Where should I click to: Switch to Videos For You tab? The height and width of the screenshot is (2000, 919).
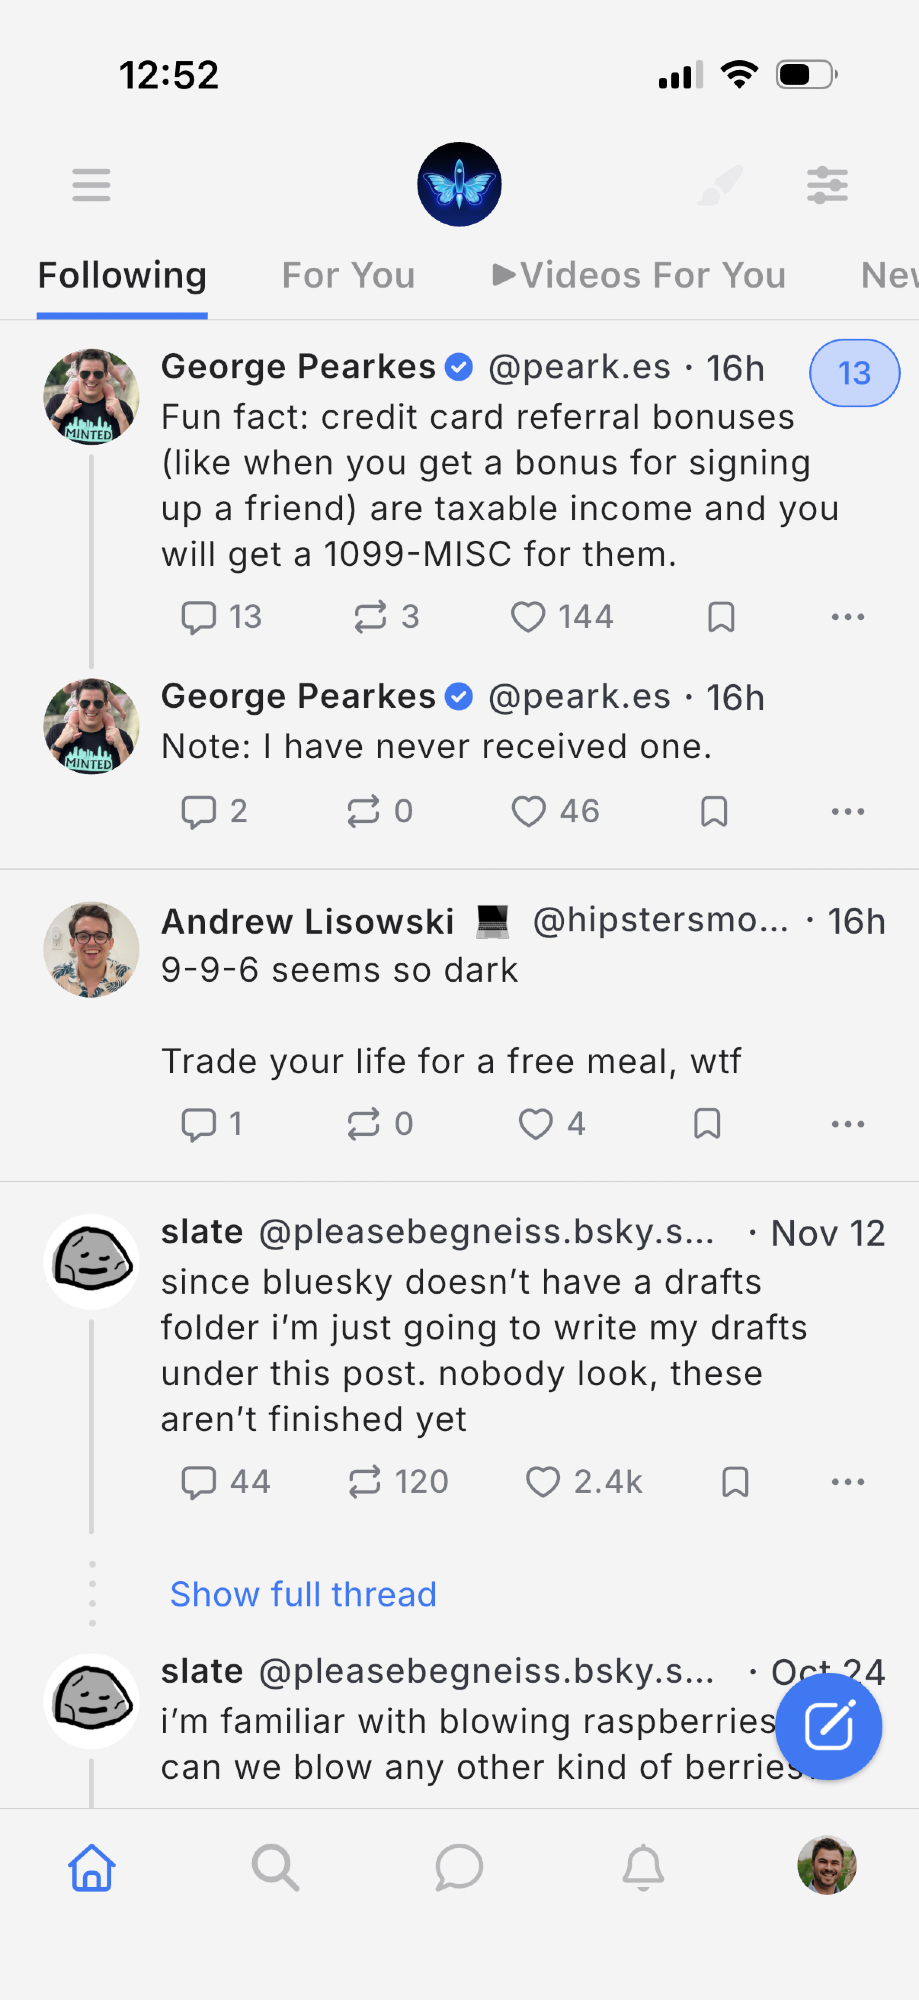point(639,275)
